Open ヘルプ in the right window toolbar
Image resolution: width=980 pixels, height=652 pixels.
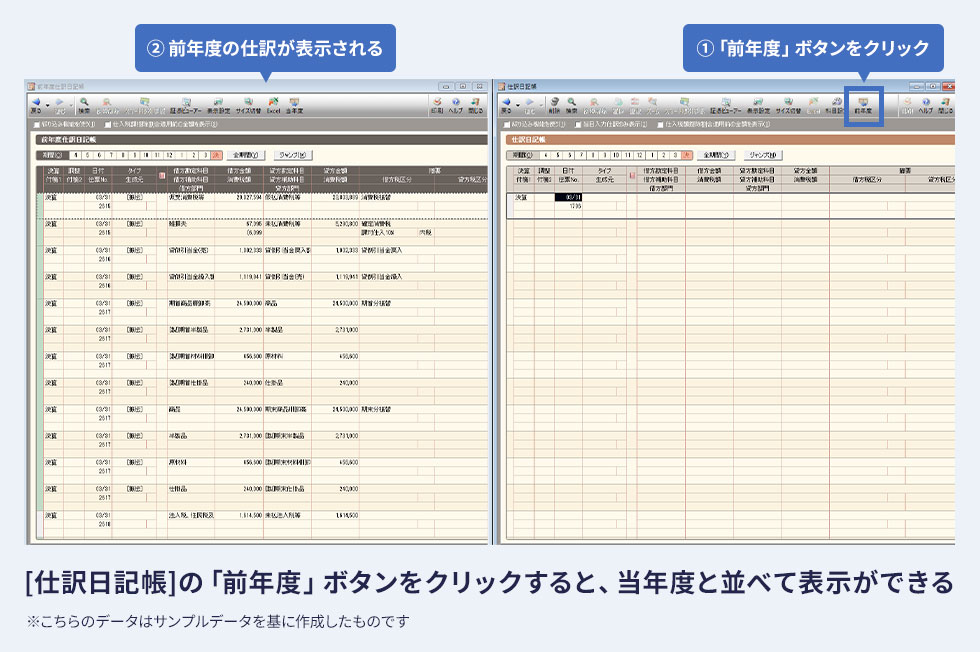tap(926, 104)
